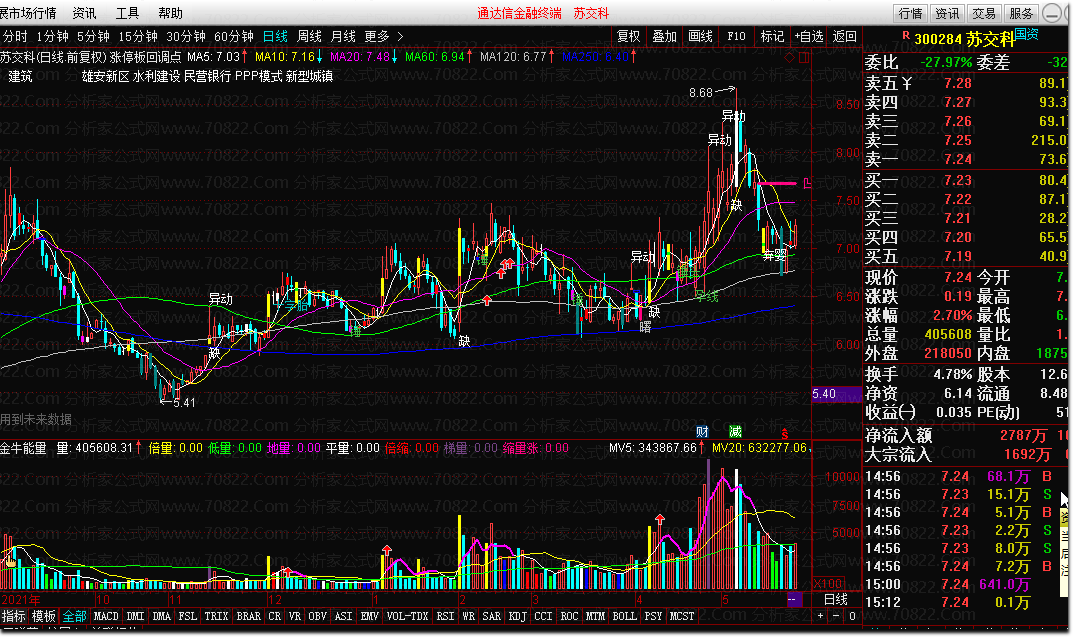Viewport: 1074px width, 637px height.
Task: Switch to the TRIX indicator
Action: [x=216, y=616]
